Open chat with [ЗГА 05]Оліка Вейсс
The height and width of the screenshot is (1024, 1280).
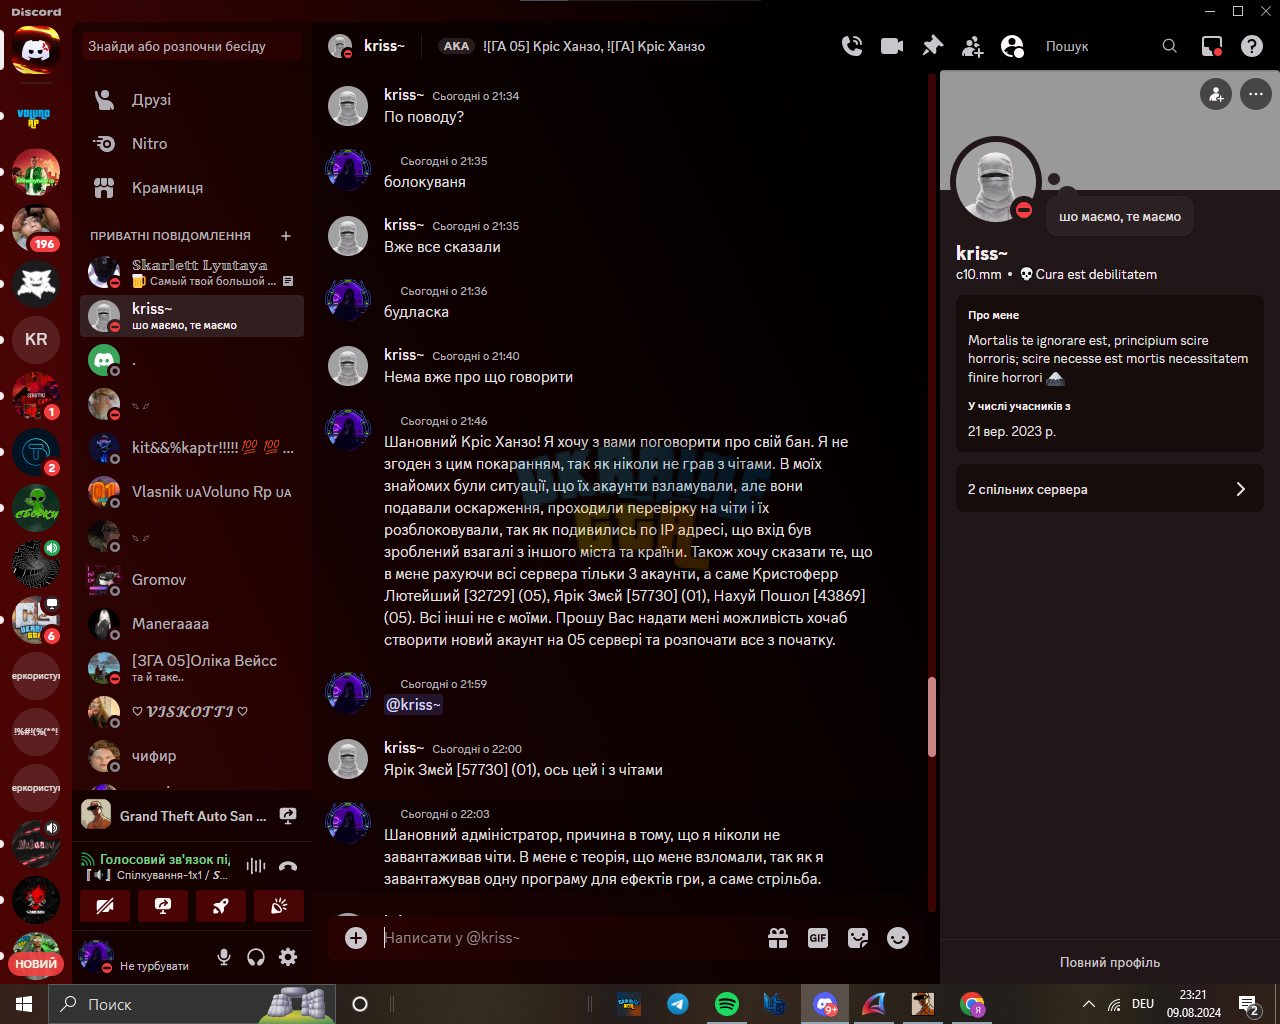(x=192, y=668)
